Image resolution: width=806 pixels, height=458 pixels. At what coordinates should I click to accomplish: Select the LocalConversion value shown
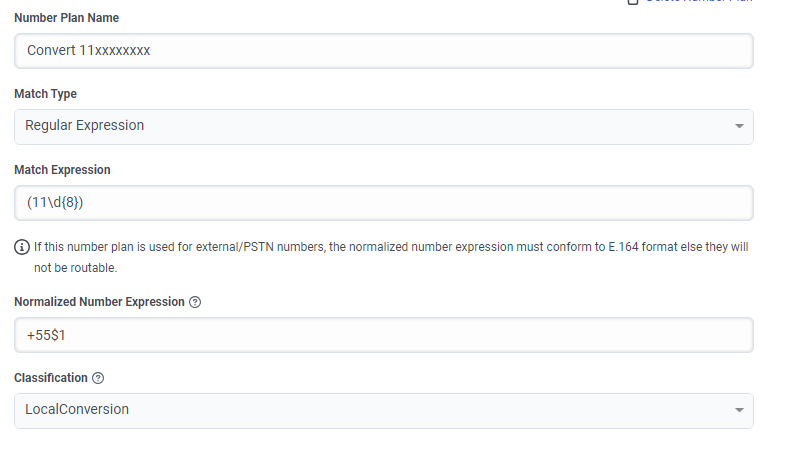77,409
